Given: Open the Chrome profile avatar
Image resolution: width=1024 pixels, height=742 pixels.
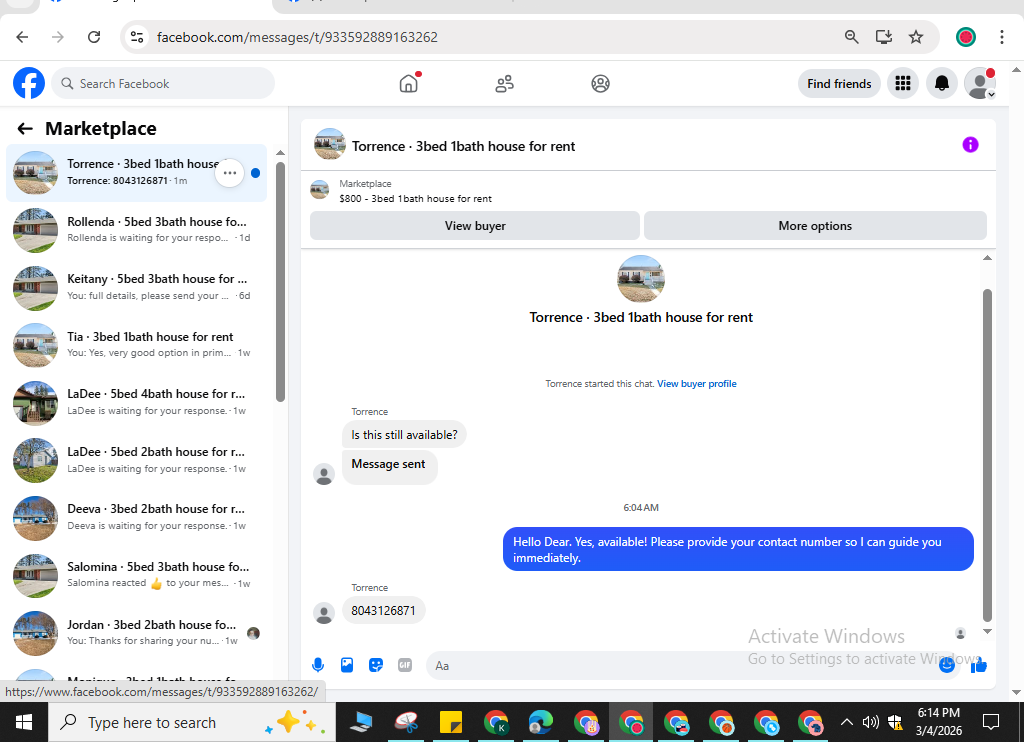Looking at the screenshot, I should (x=966, y=37).
